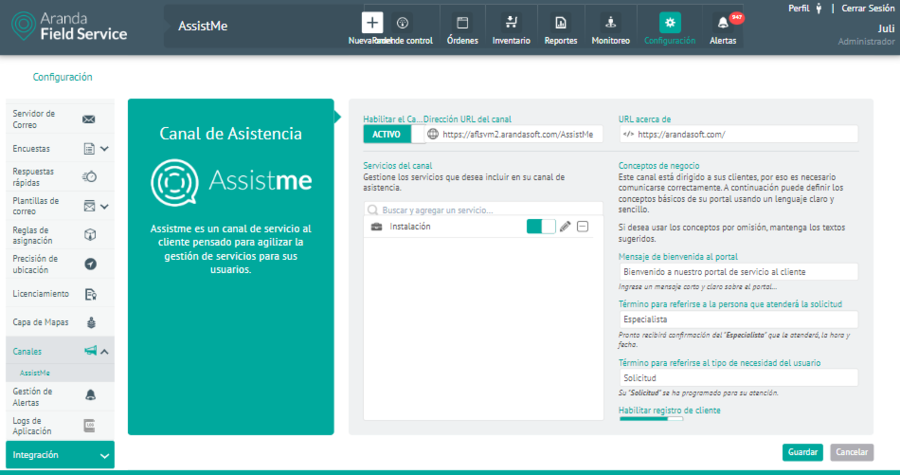This screenshot has height=475, width=900.
Task: Expand the Plantillas de correo chevron
Action: tap(104, 207)
